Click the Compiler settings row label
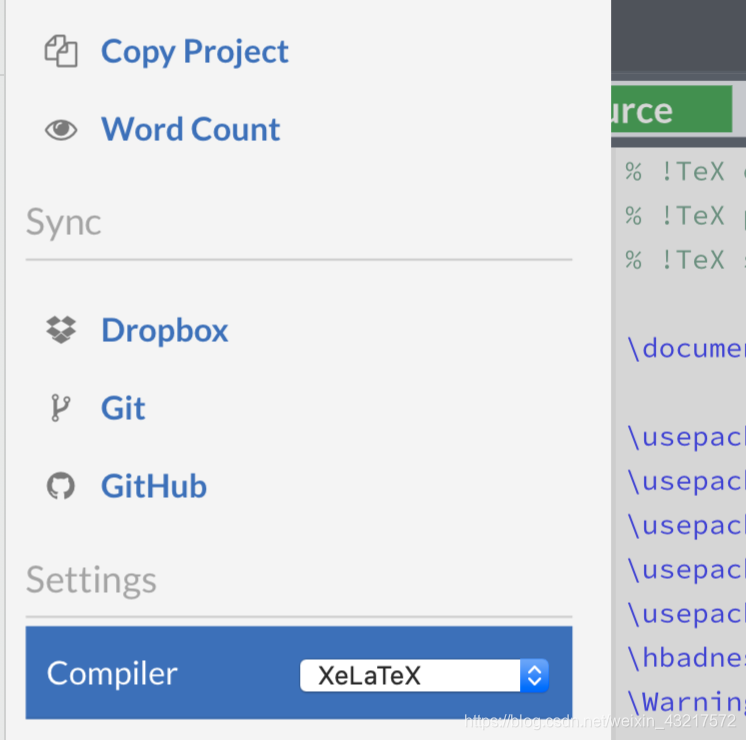The image size is (746, 740). 112,673
